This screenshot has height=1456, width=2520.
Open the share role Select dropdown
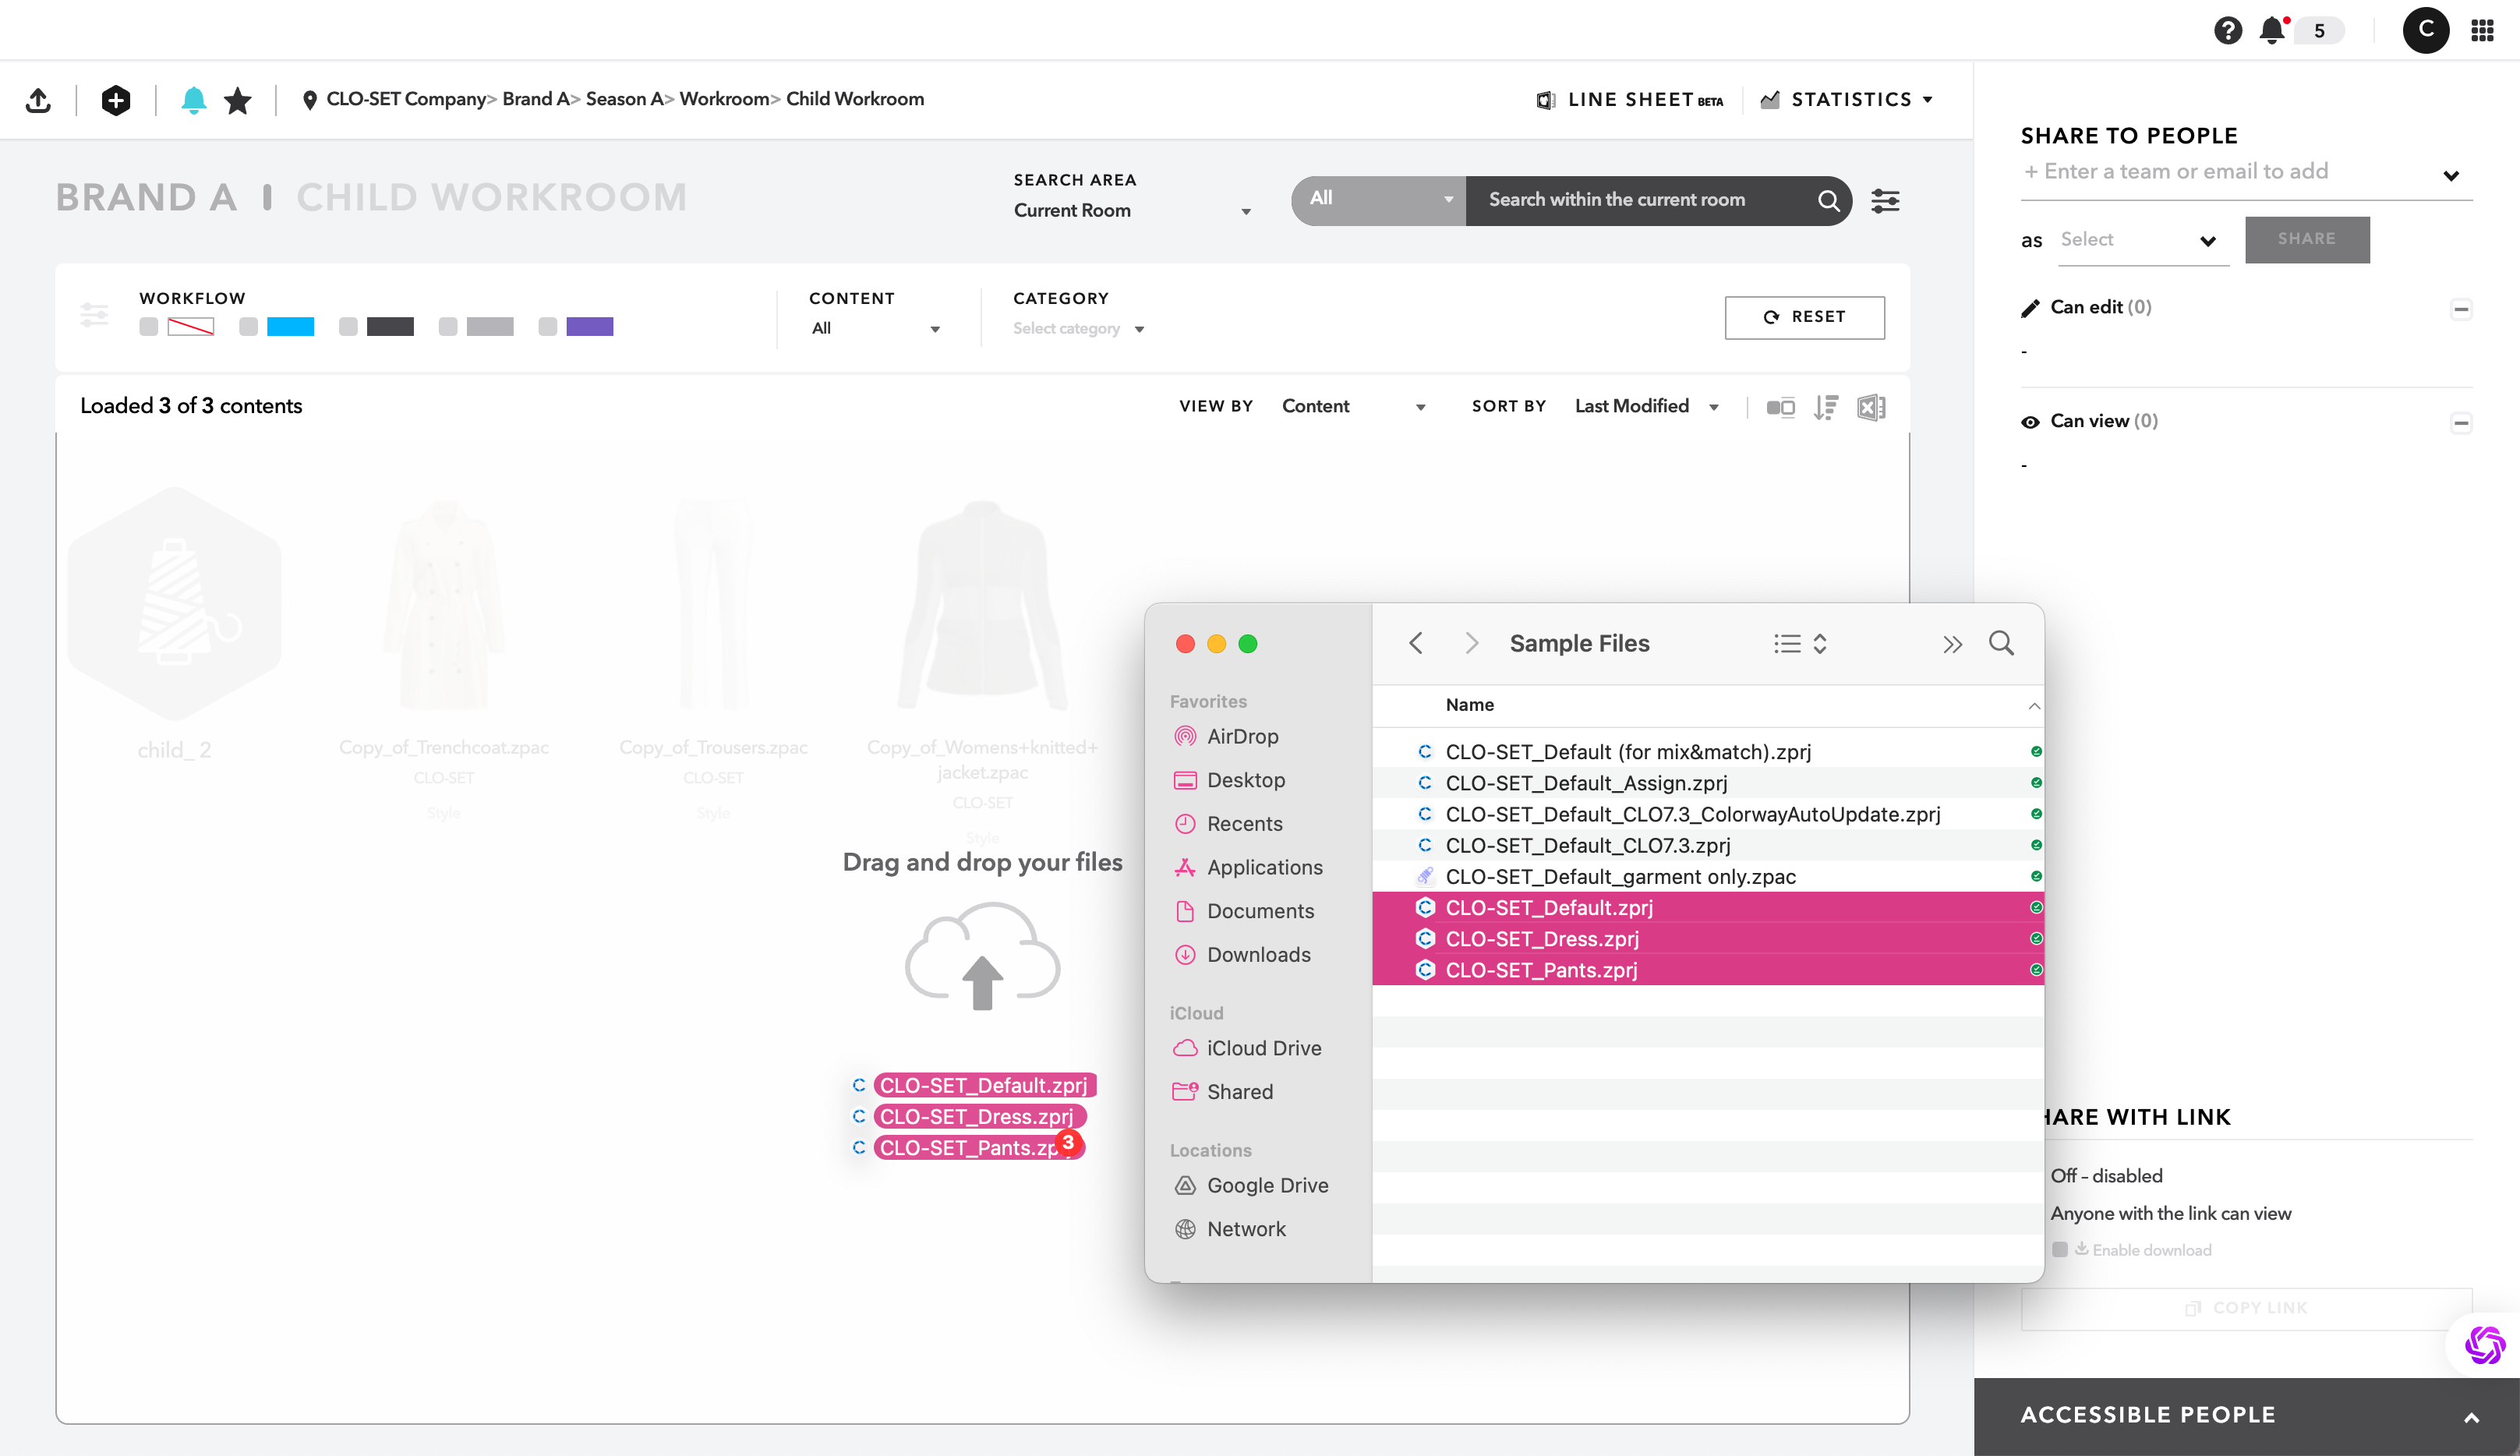coord(2143,240)
